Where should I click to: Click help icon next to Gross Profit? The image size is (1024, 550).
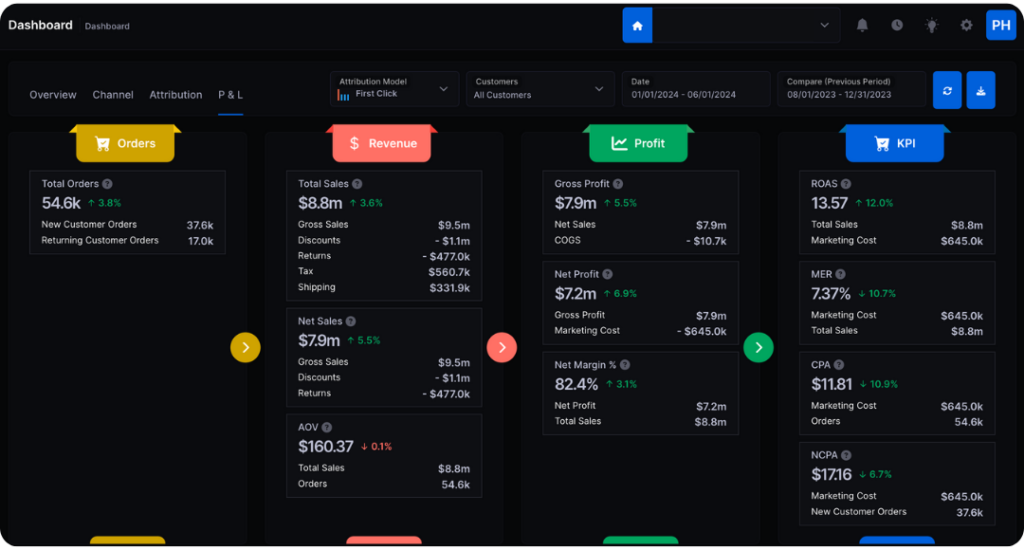pos(618,184)
